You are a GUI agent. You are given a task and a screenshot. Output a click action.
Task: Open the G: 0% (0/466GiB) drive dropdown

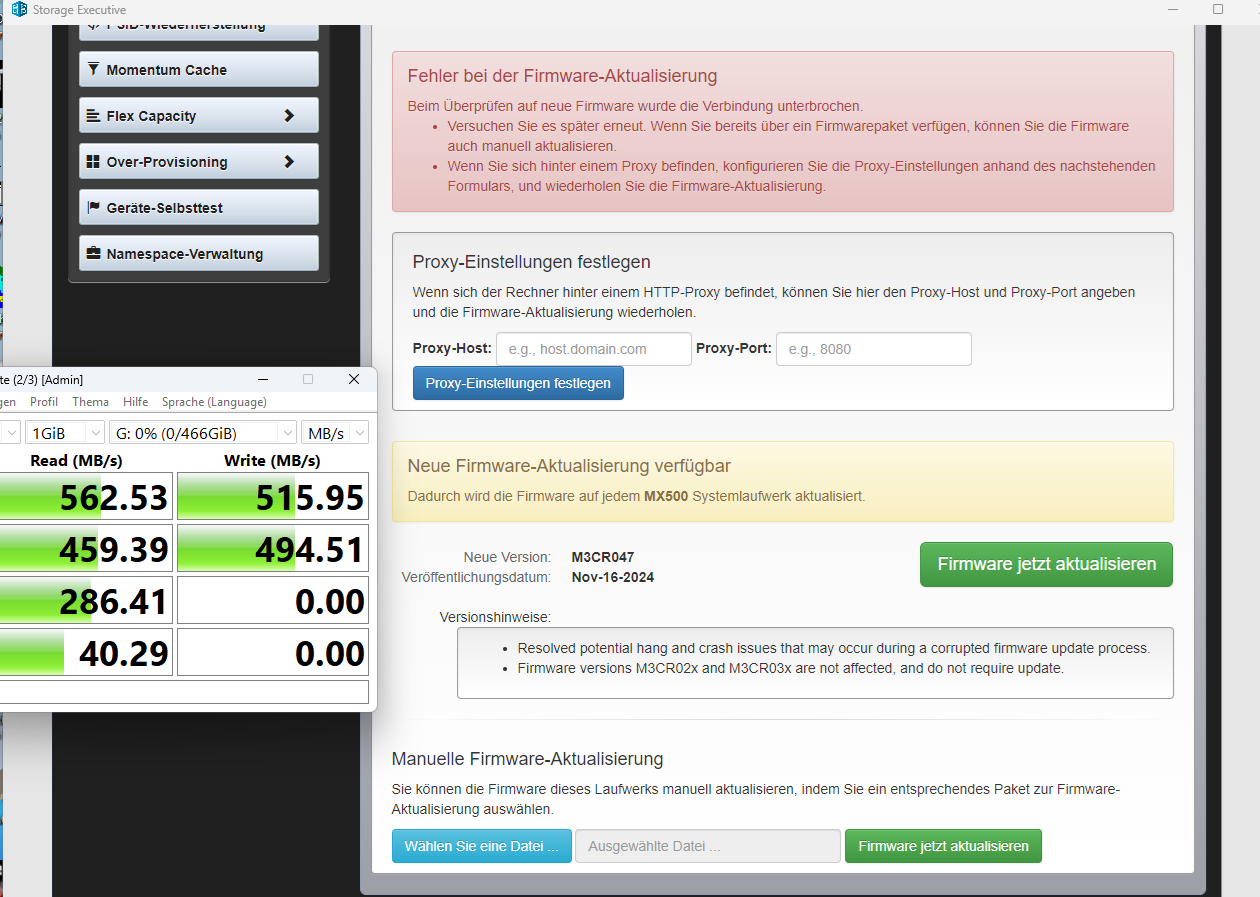click(203, 433)
